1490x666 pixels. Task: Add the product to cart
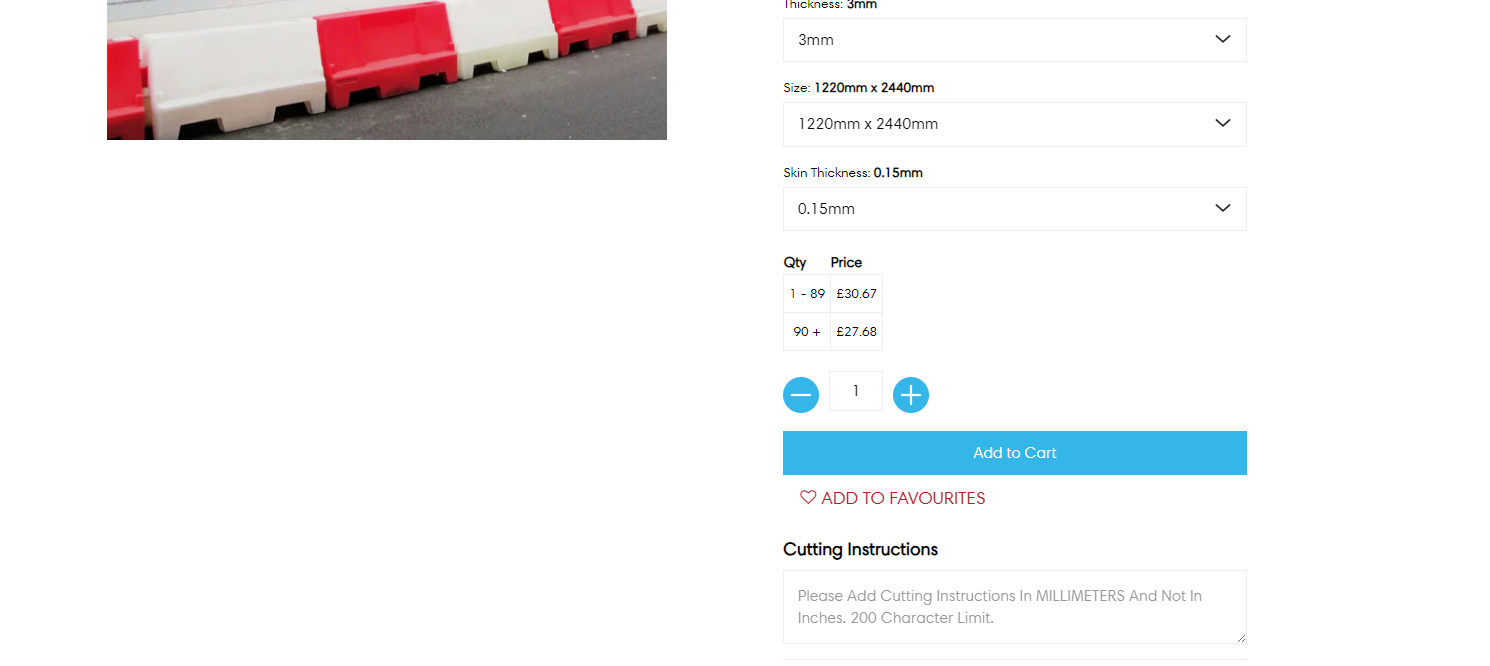click(x=1015, y=453)
